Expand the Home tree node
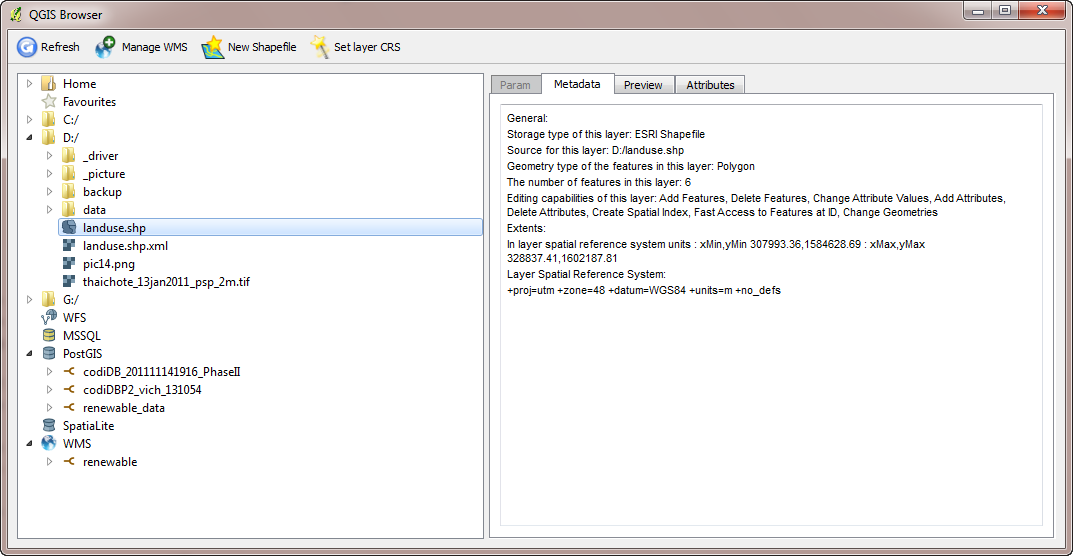This screenshot has height=556, width=1073. click(29, 84)
